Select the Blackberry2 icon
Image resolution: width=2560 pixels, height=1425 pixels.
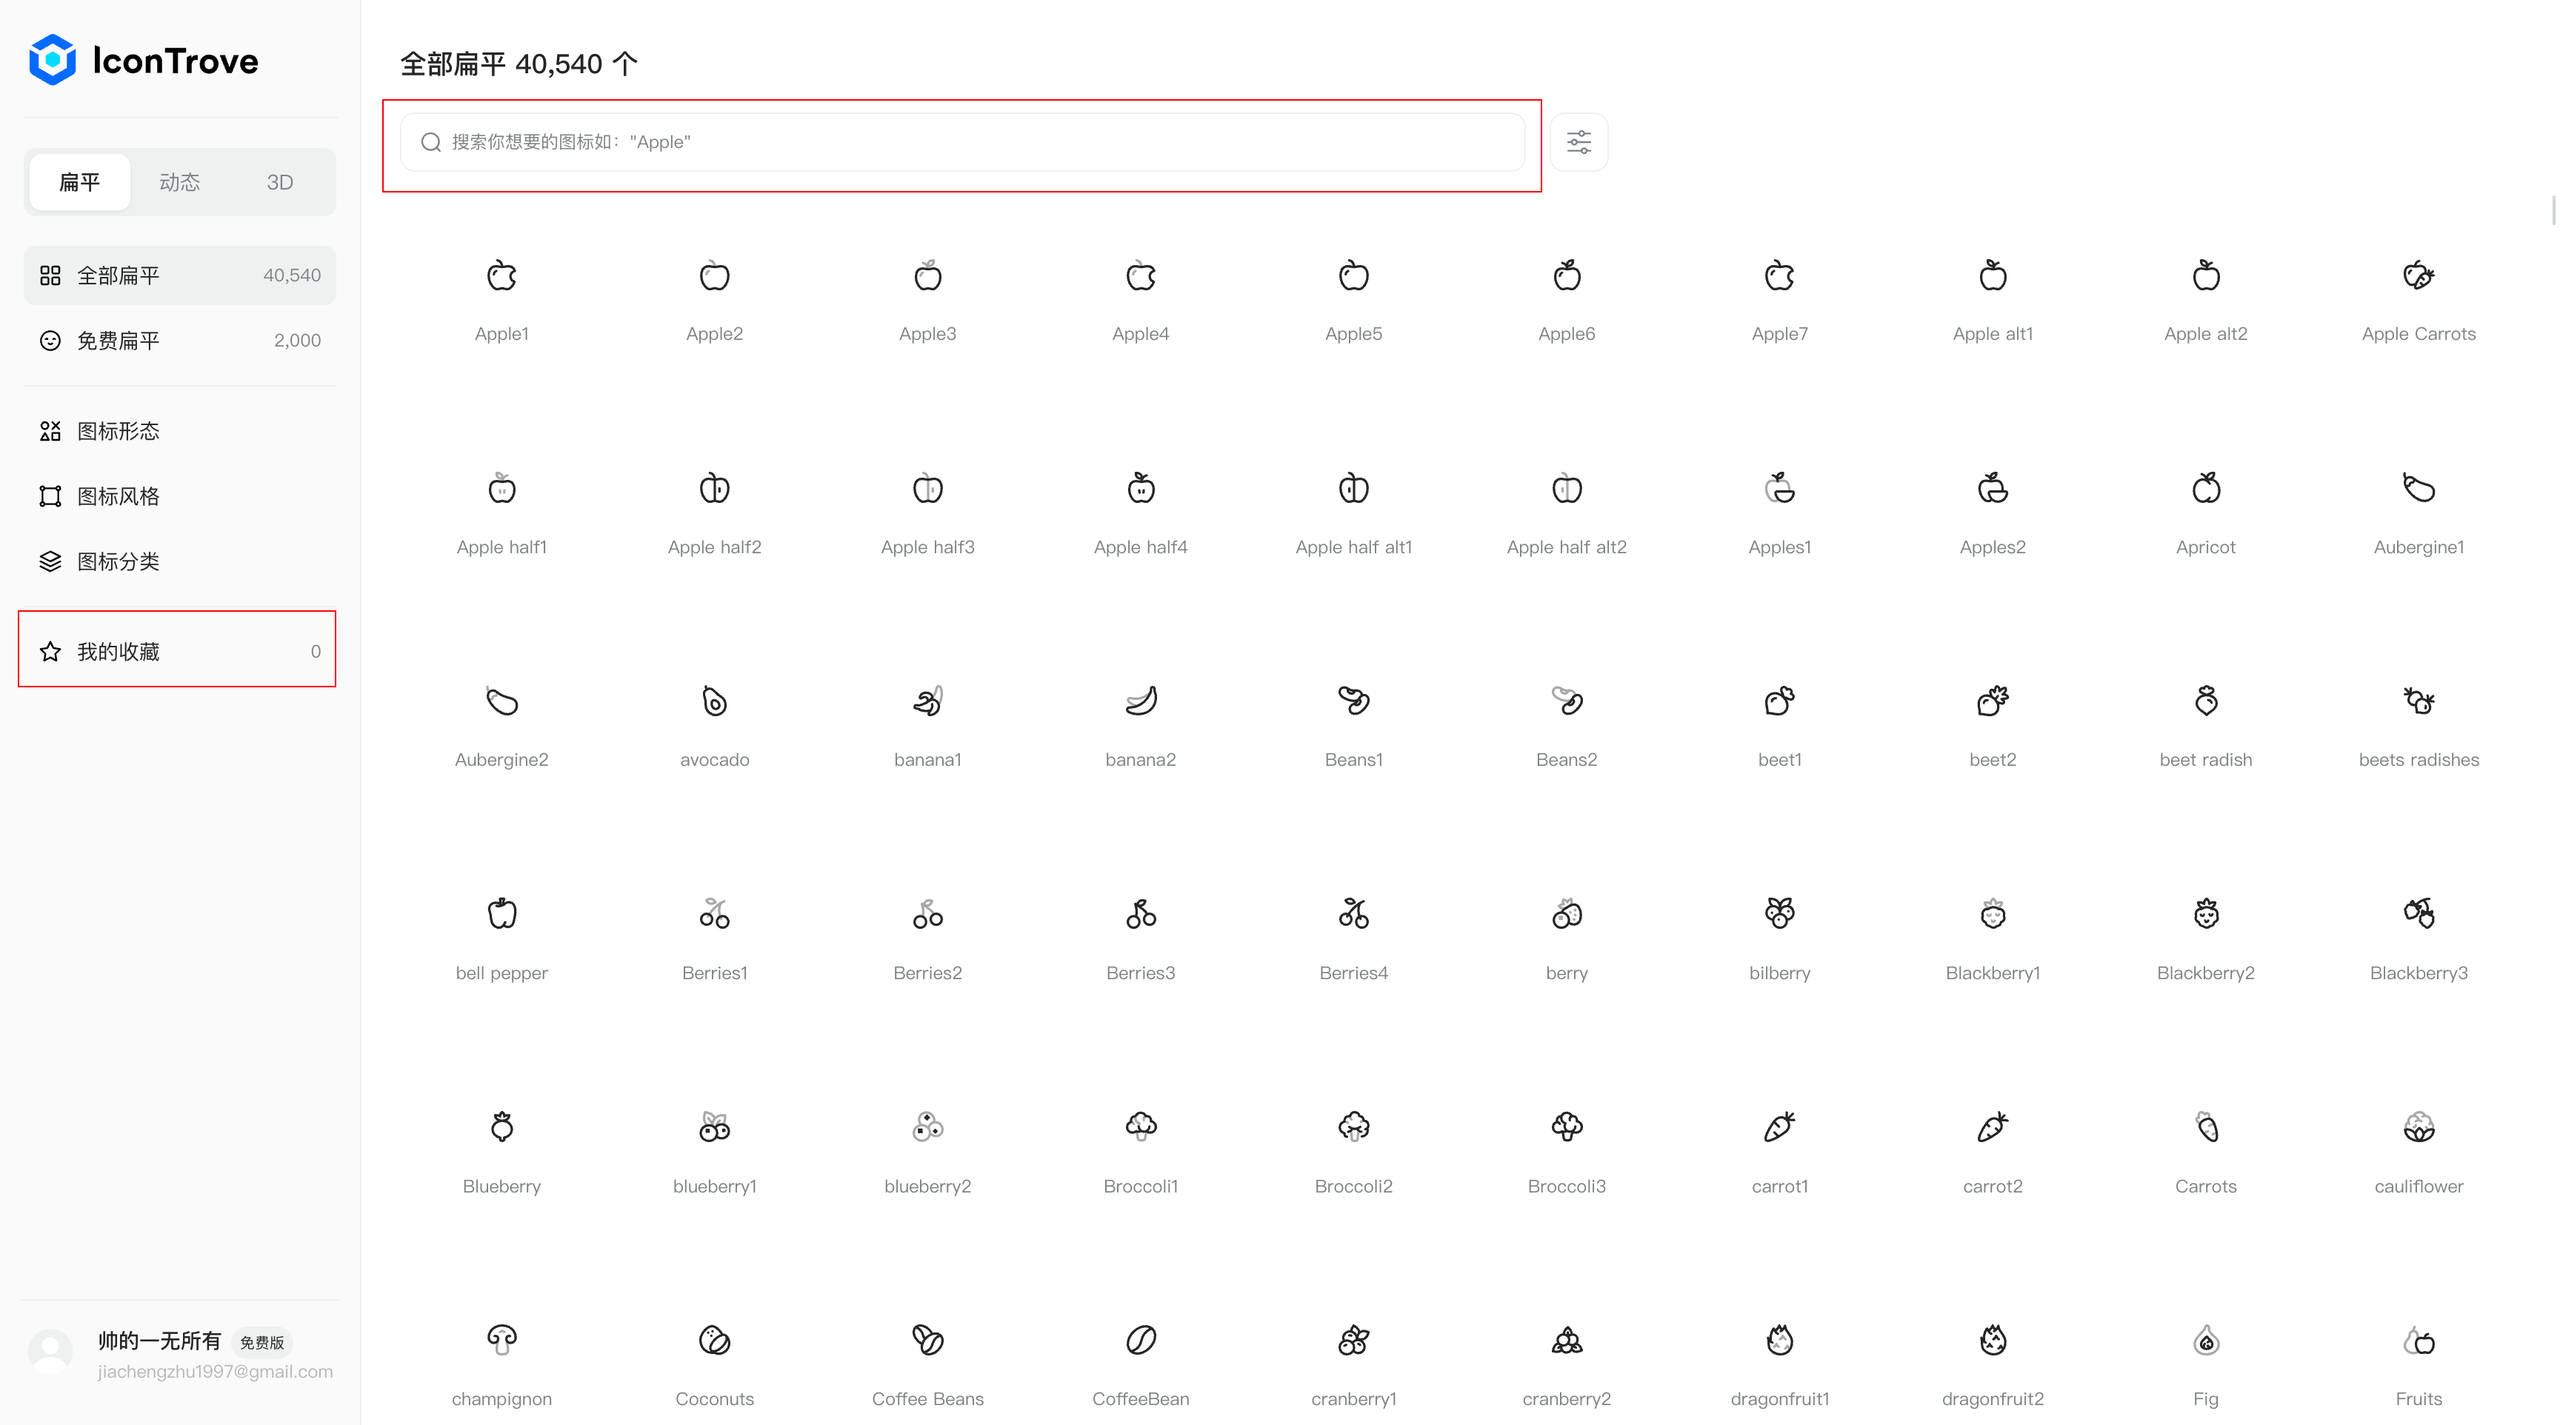(x=2206, y=914)
